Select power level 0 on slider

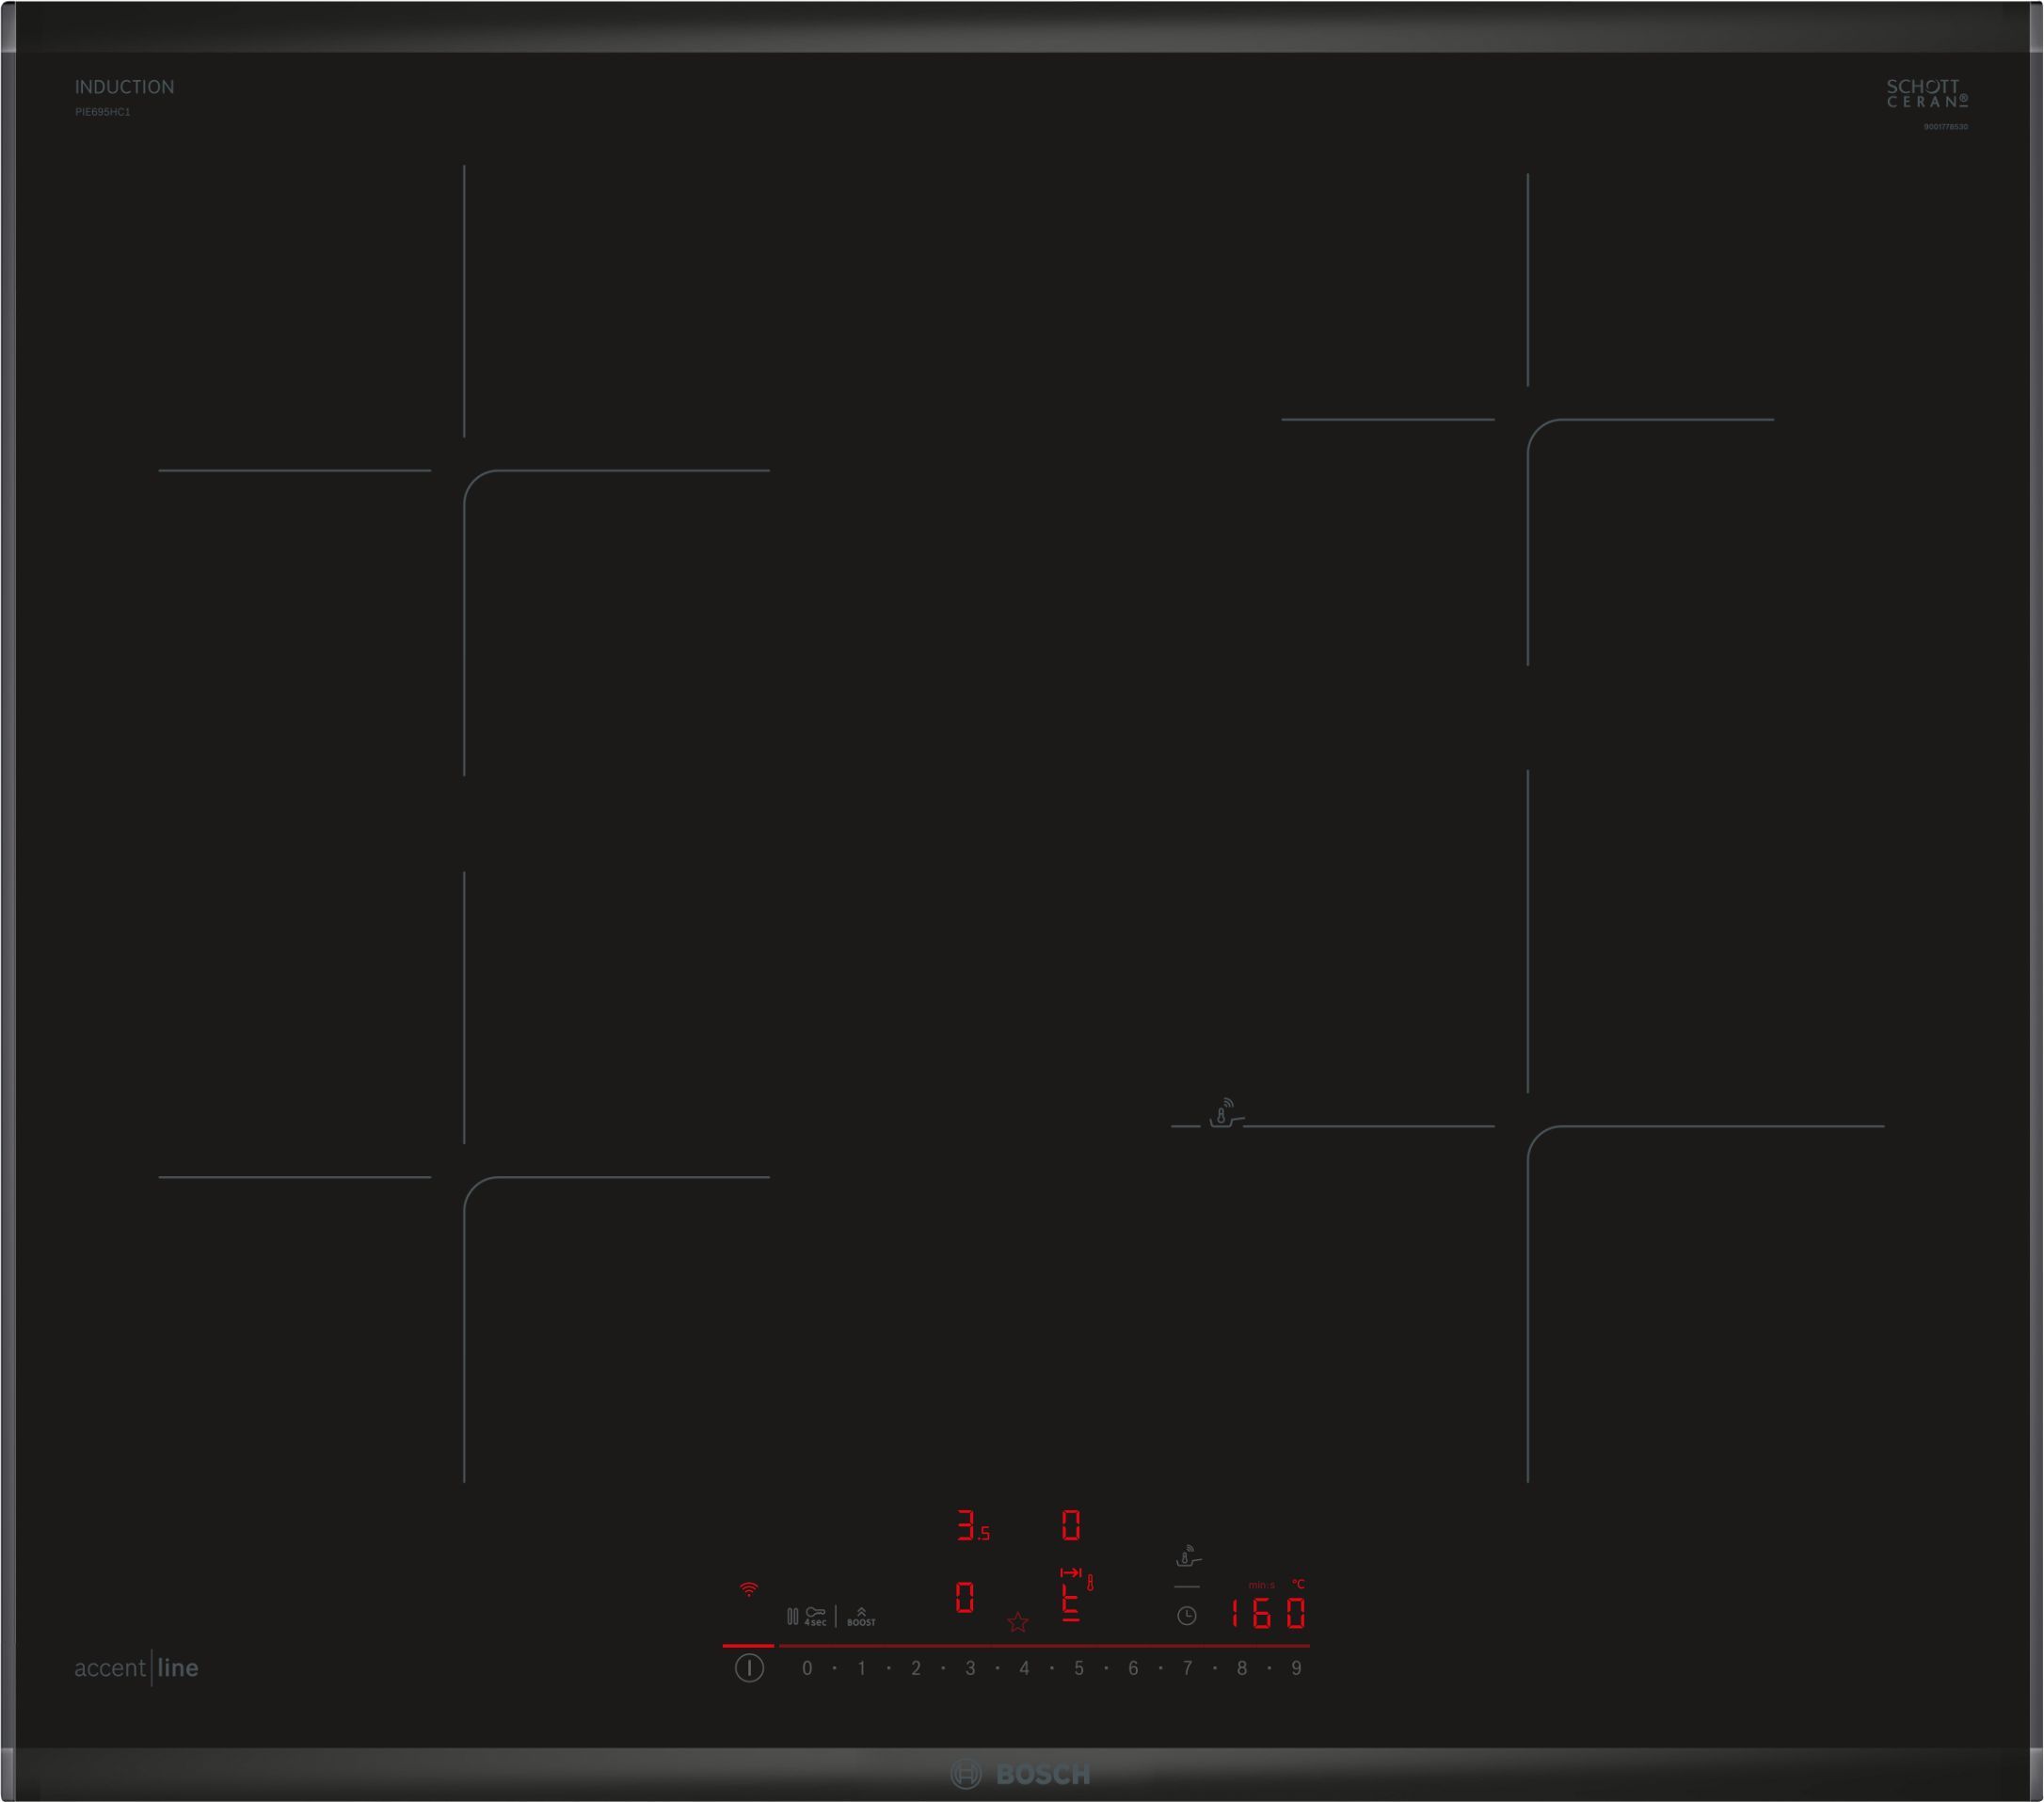807,1668
